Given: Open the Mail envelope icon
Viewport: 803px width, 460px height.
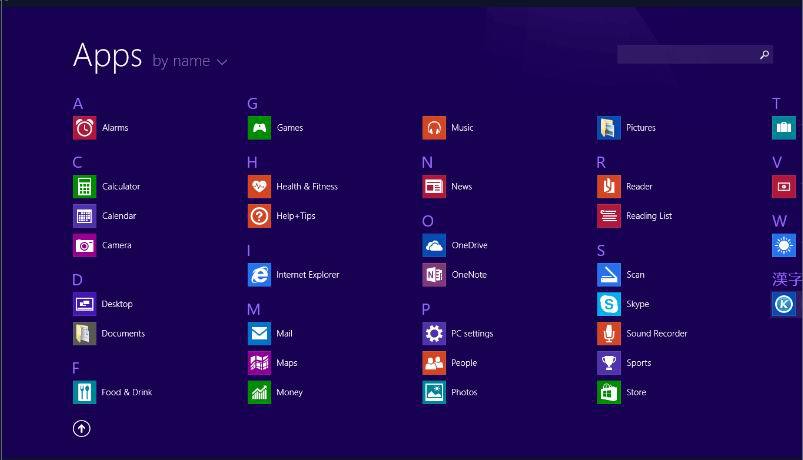Looking at the screenshot, I should [259, 333].
